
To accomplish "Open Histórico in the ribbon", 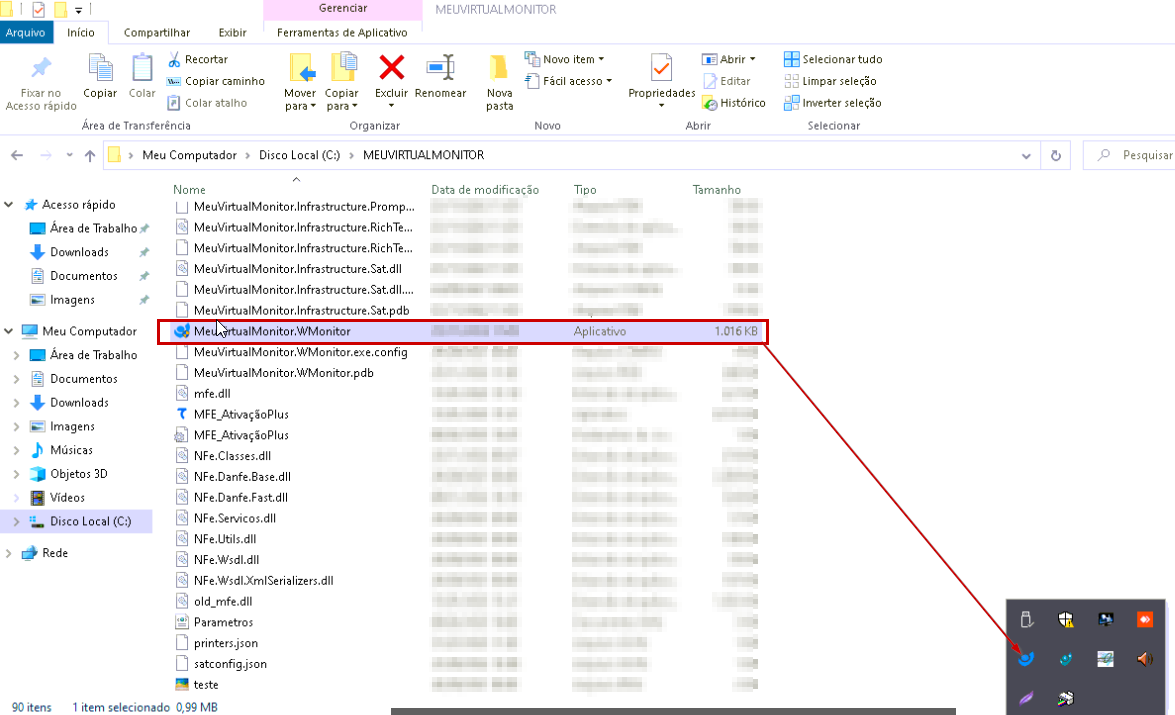I will 734,103.
